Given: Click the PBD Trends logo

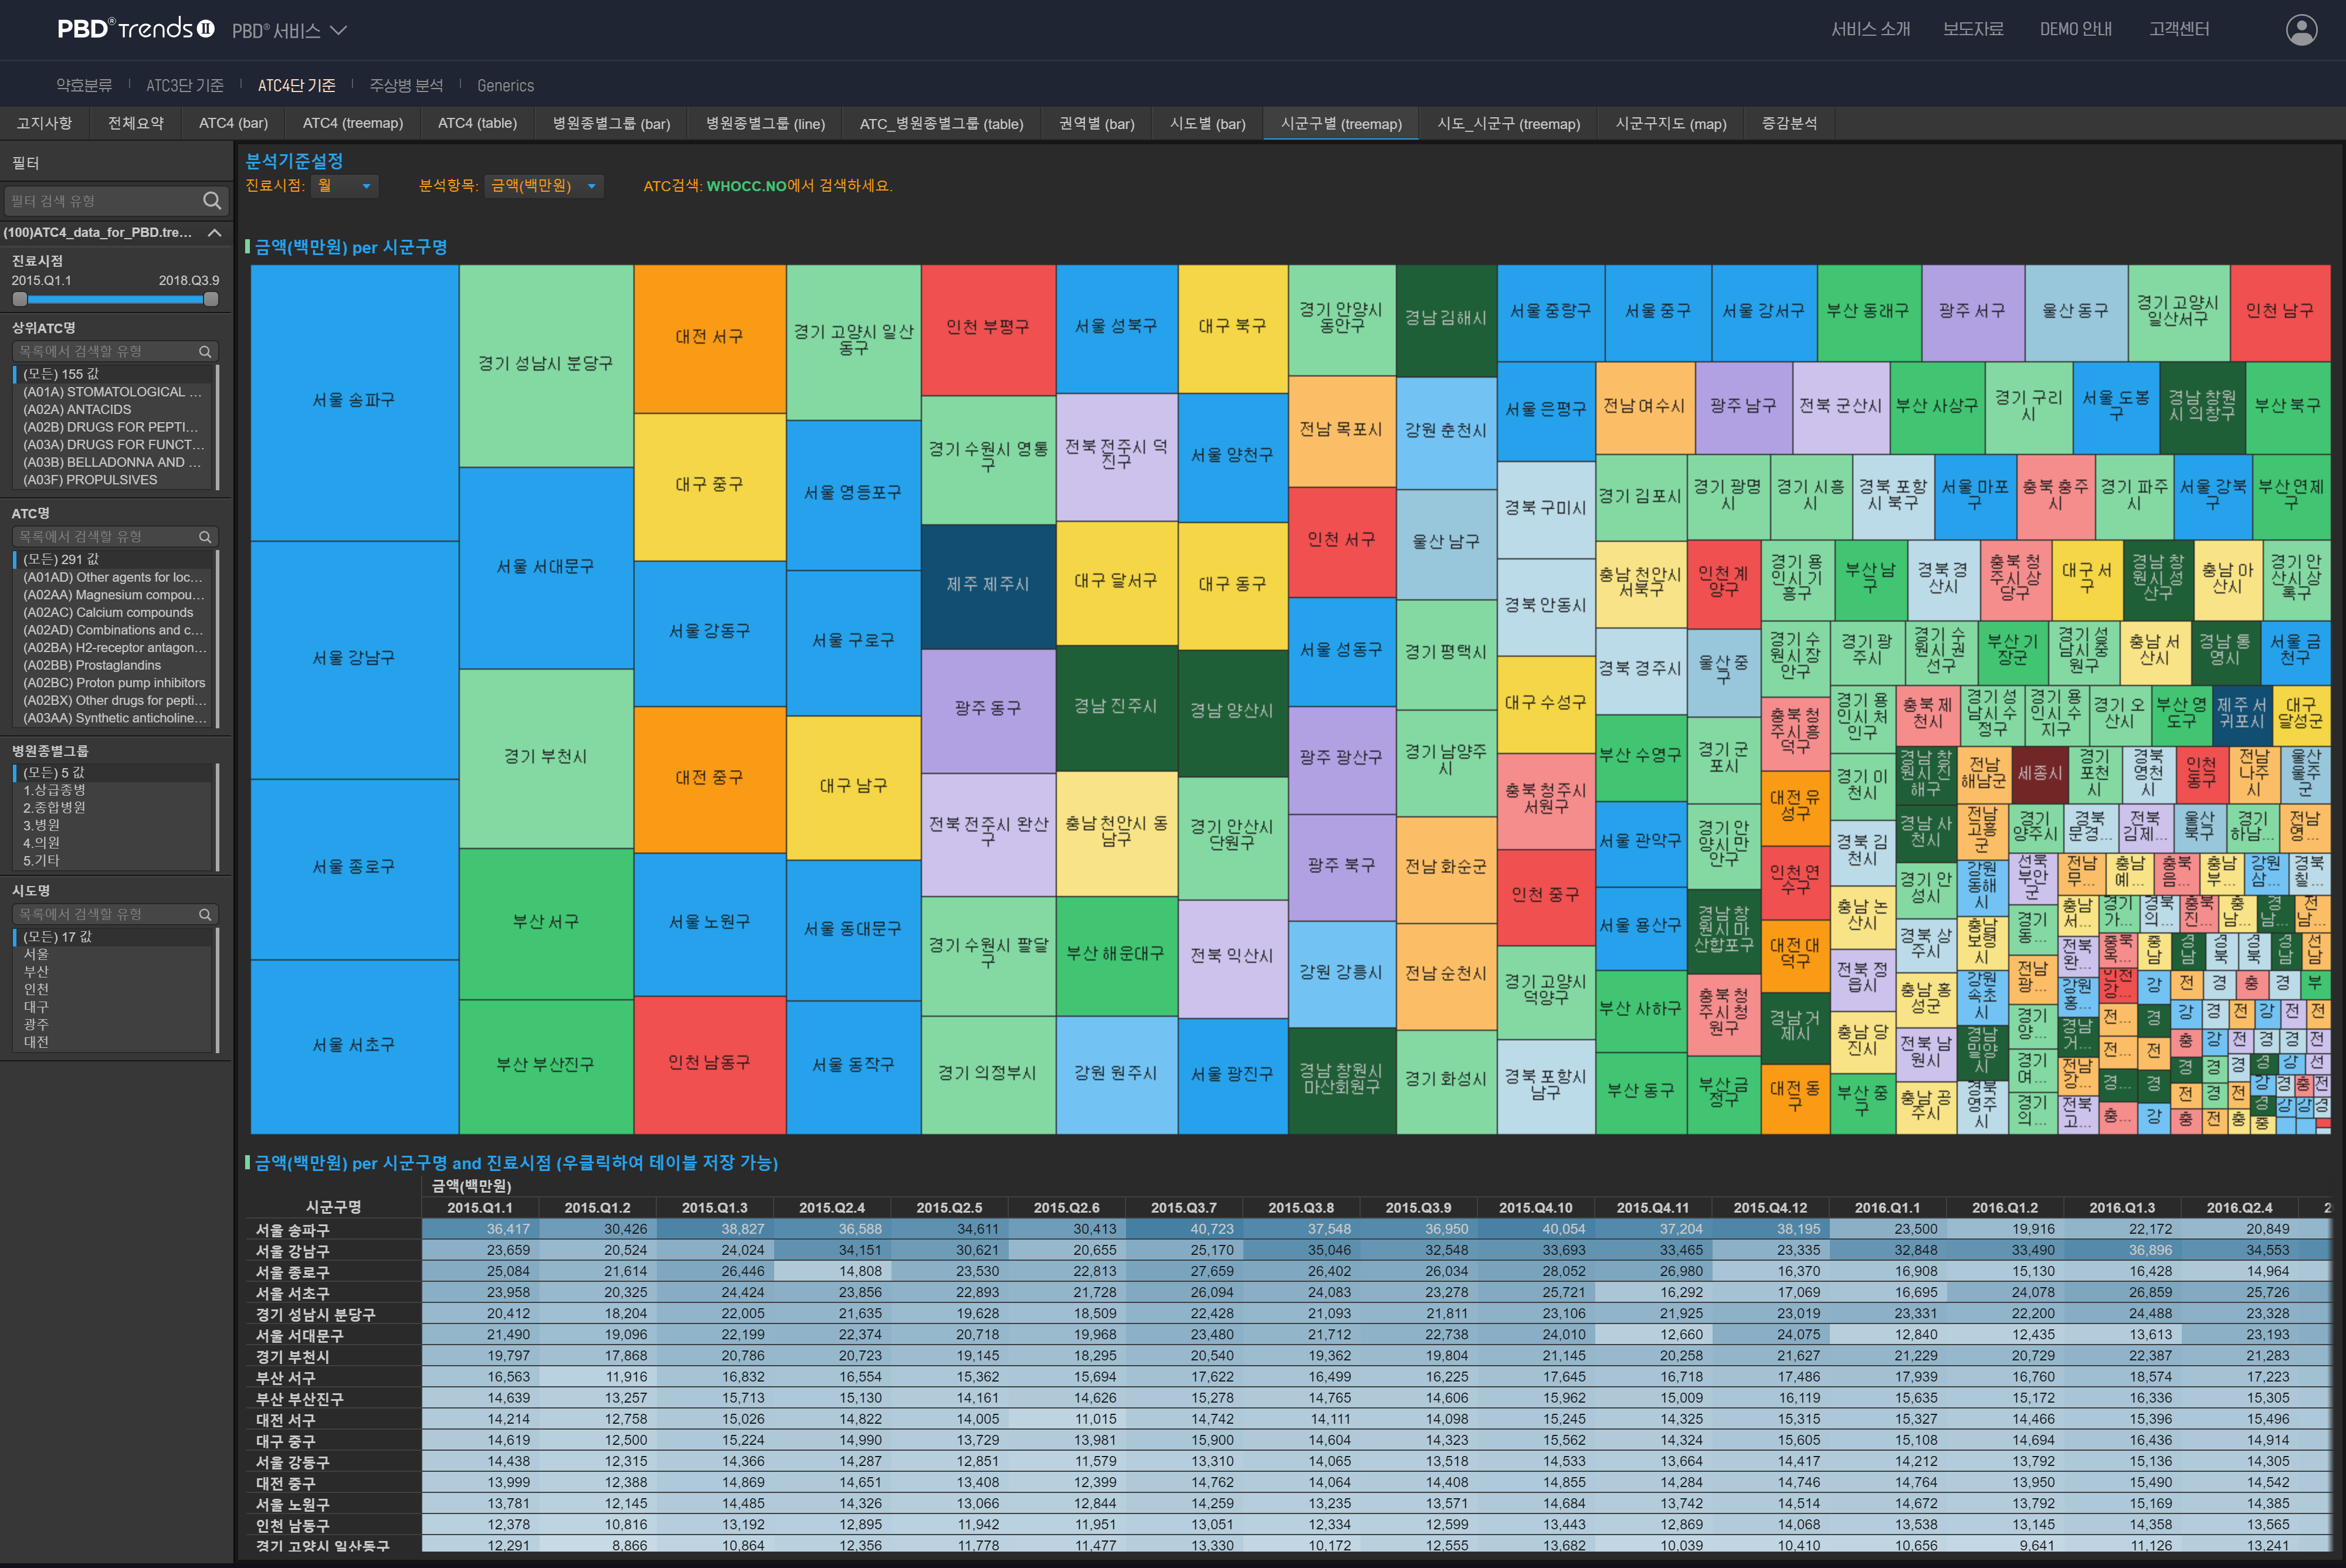Looking at the screenshot, I should [x=136, y=29].
